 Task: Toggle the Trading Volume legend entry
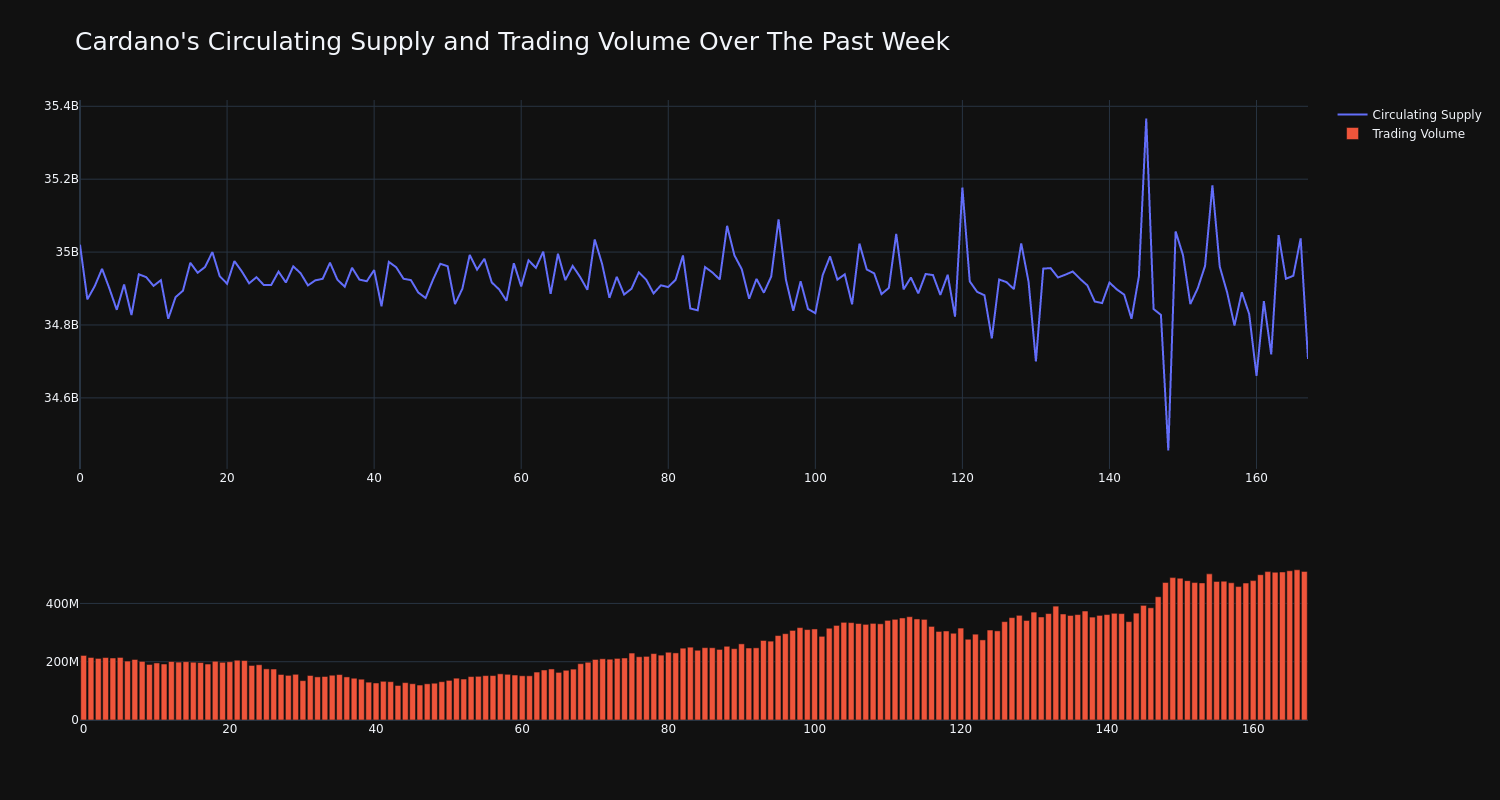point(1410,134)
